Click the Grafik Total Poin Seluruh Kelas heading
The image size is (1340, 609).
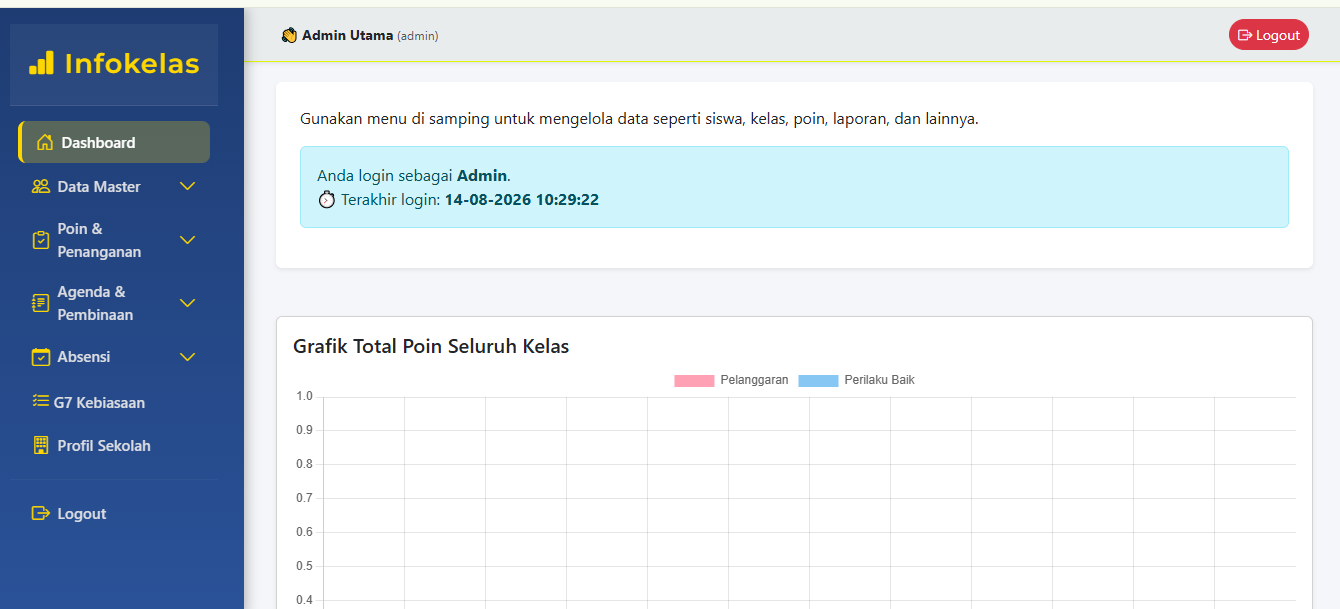click(431, 347)
